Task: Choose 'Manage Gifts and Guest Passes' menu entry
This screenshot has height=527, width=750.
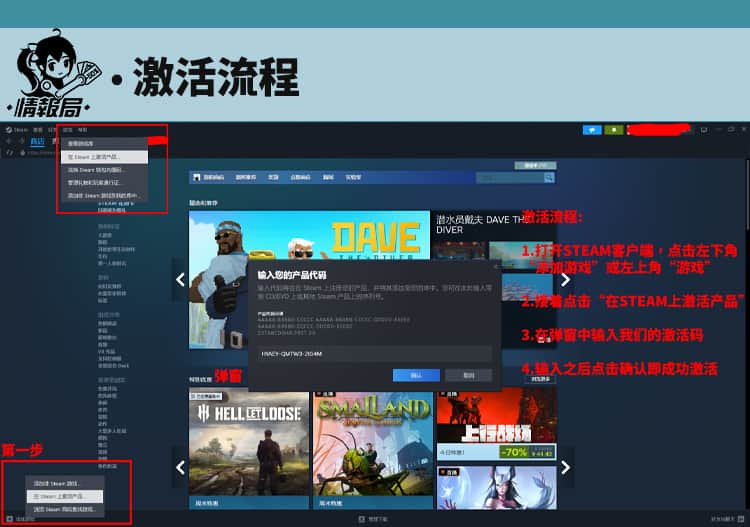Action: tap(104, 183)
